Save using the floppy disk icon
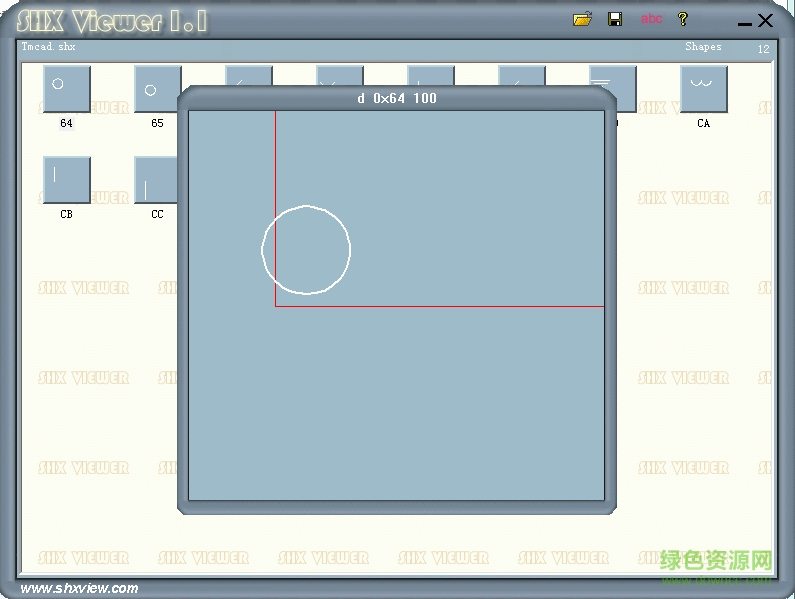The image size is (795, 599). click(x=615, y=19)
